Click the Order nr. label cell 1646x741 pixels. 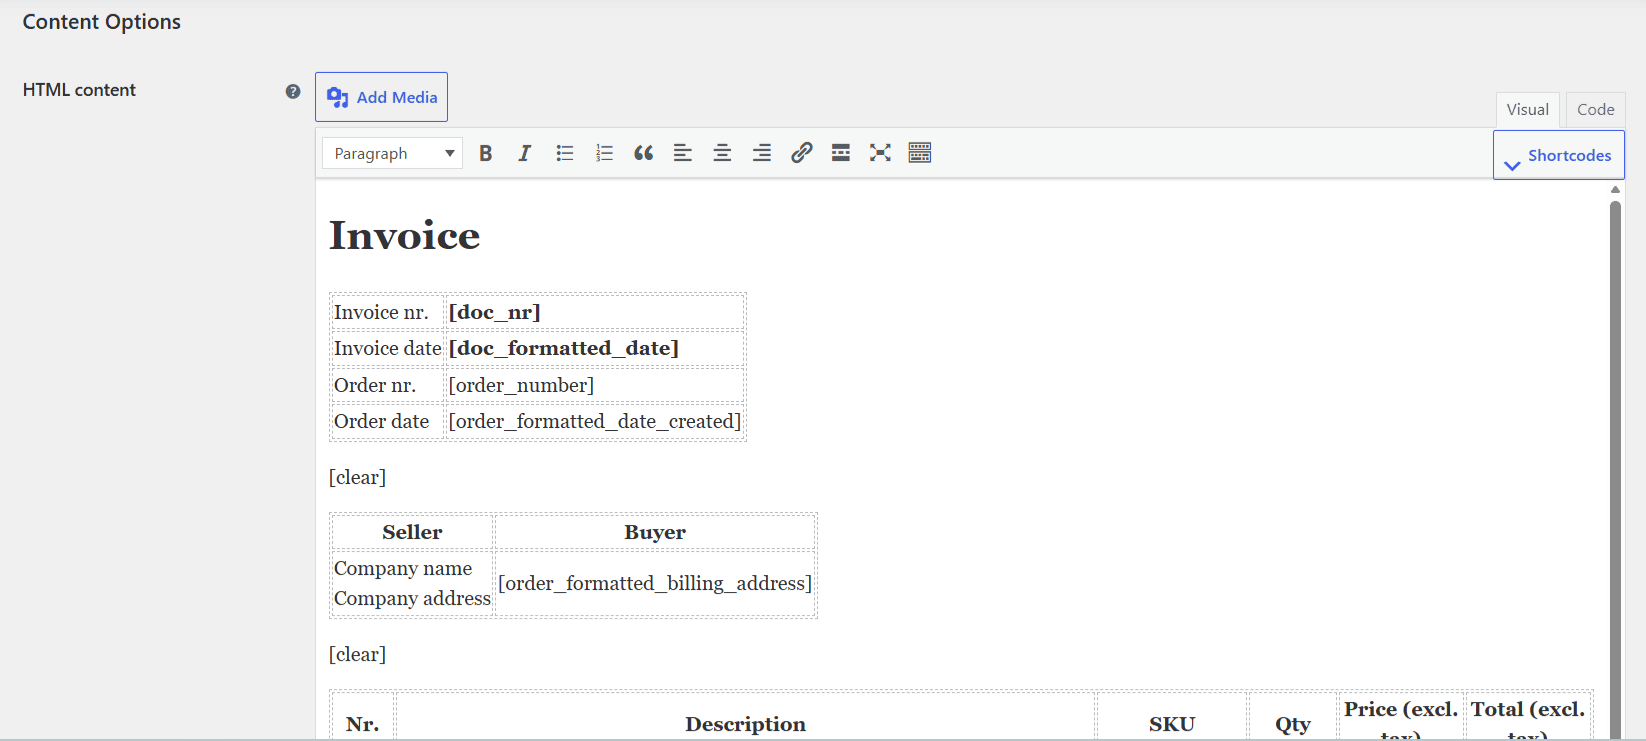[x=387, y=385]
